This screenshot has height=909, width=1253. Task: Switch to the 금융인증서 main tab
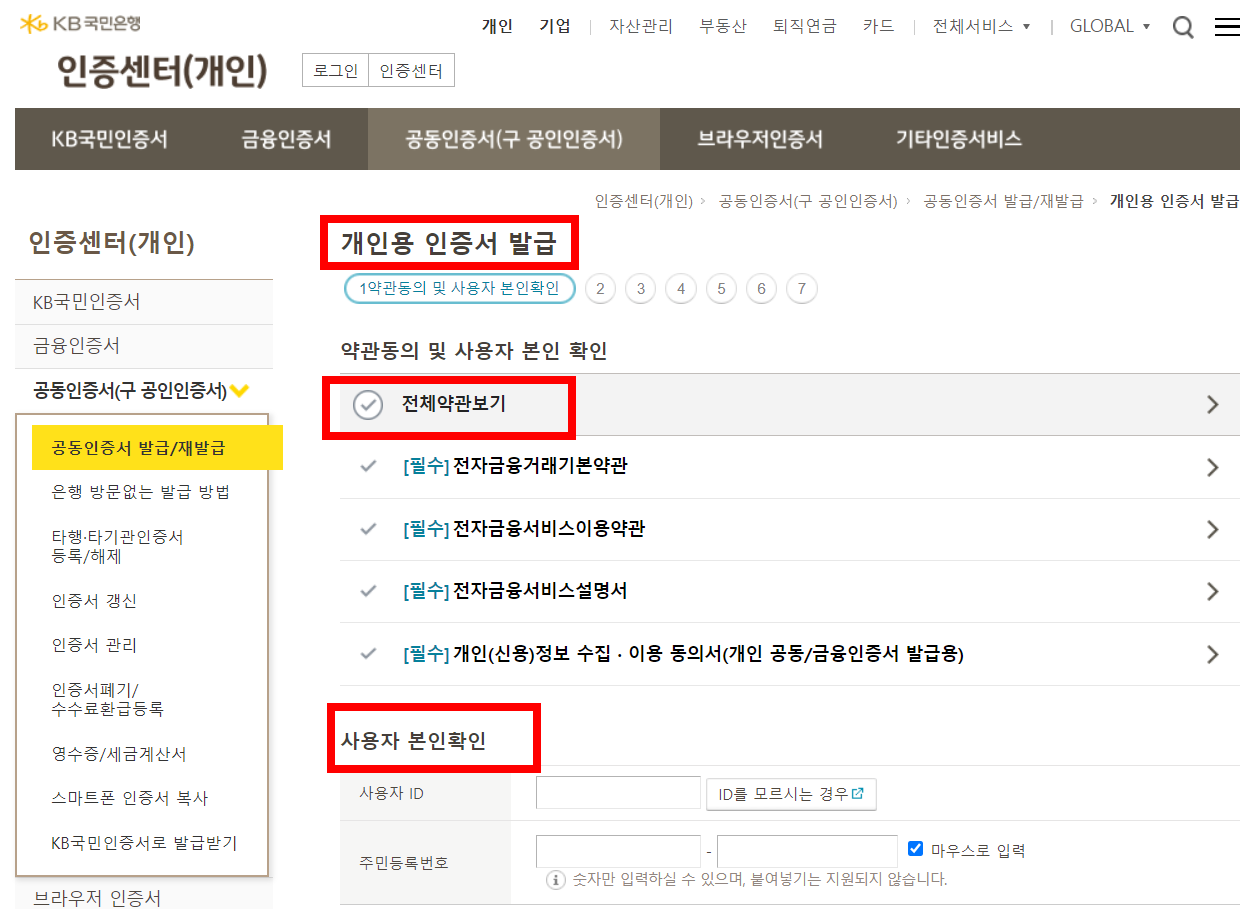pos(286,139)
